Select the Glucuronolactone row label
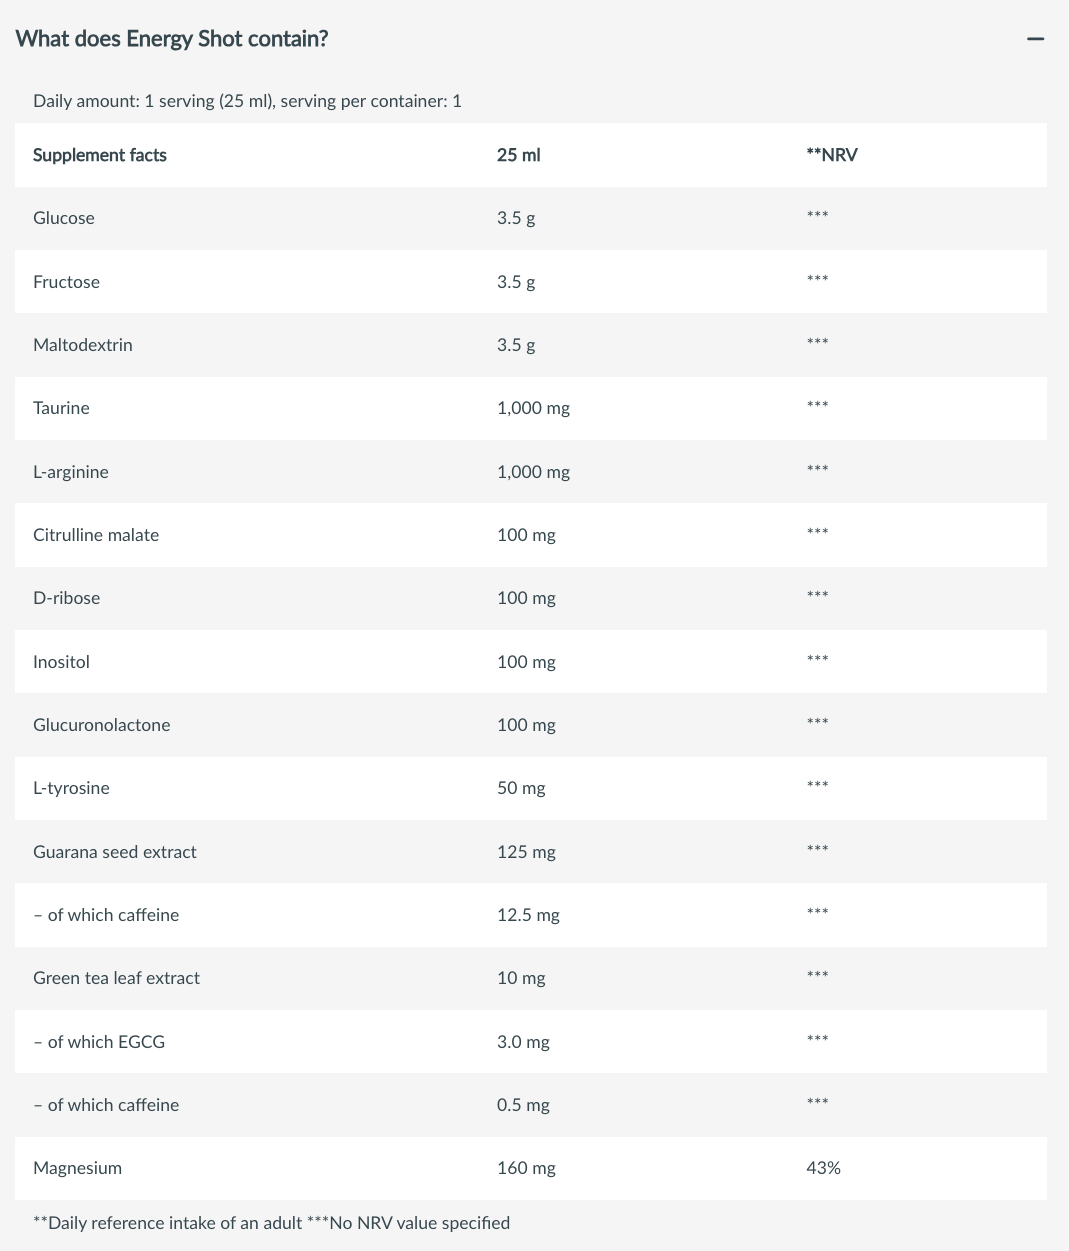This screenshot has height=1251, width=1069. click(x=102, y=725)
